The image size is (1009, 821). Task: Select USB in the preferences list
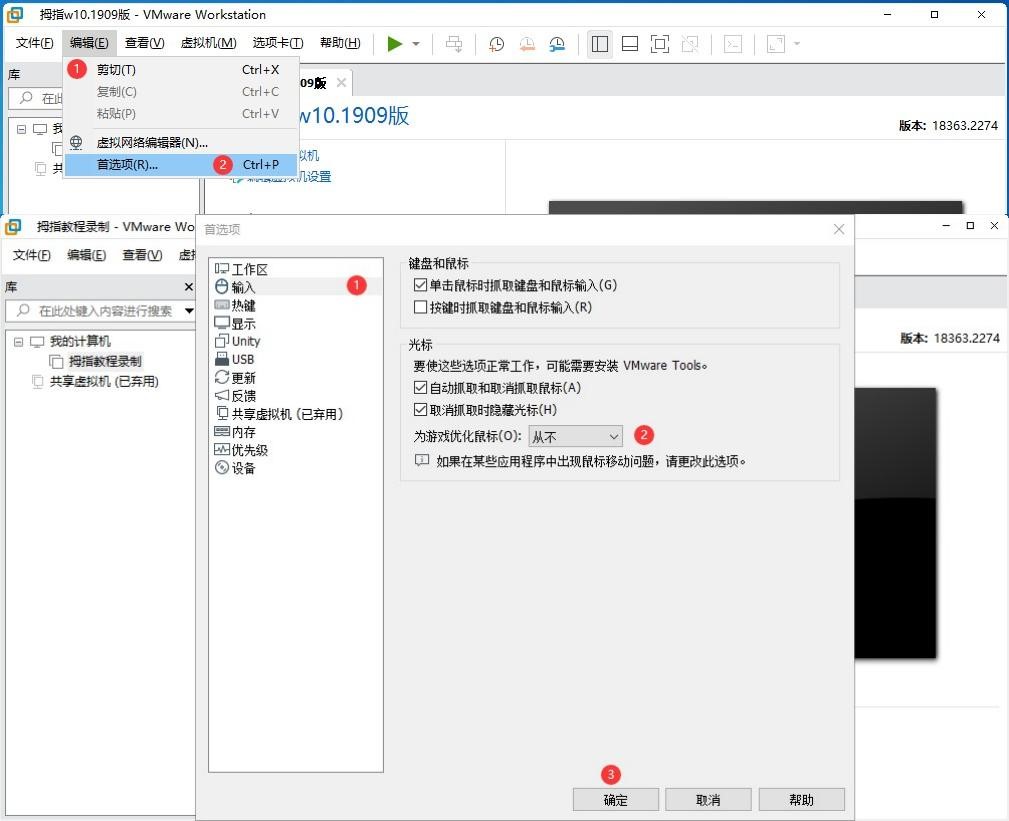[243, 359]
